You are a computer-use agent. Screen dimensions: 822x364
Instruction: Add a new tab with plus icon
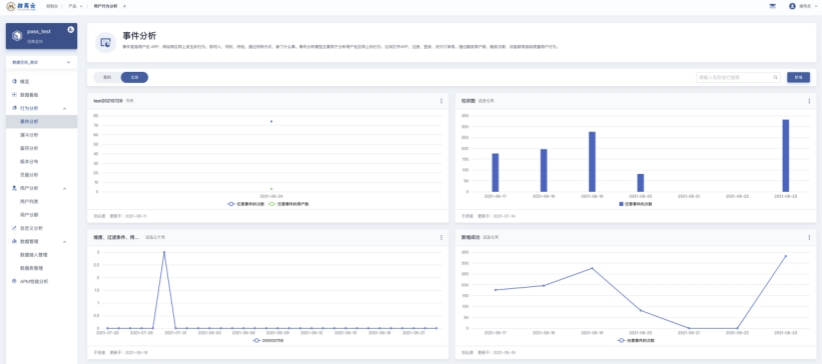coord(125,6)
